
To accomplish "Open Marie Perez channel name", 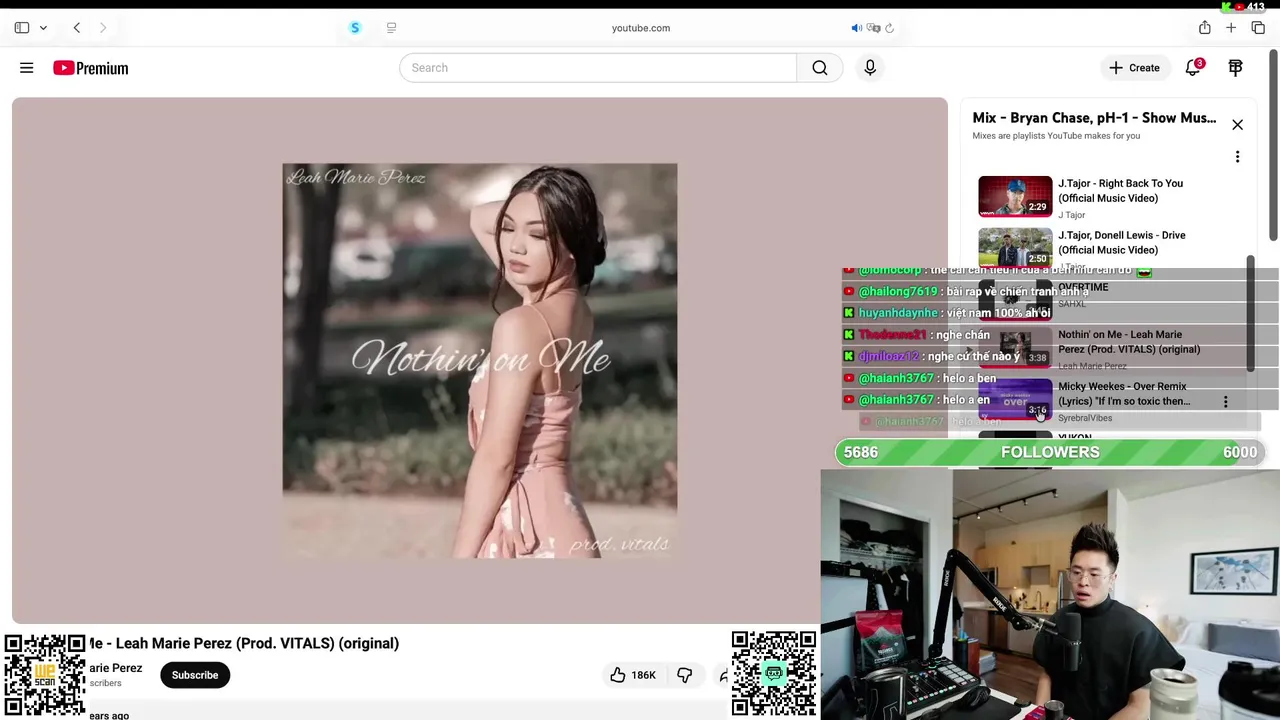I will point(116,668).
